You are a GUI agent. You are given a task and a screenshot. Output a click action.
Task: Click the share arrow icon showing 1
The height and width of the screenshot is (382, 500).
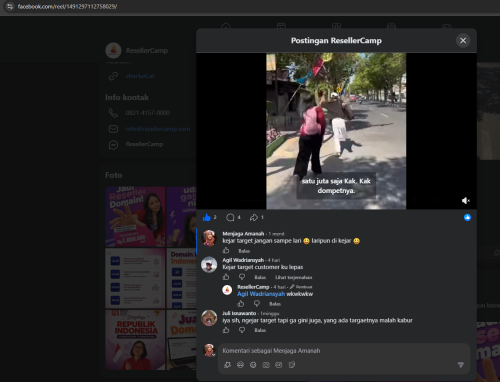(x=254, y=217)
